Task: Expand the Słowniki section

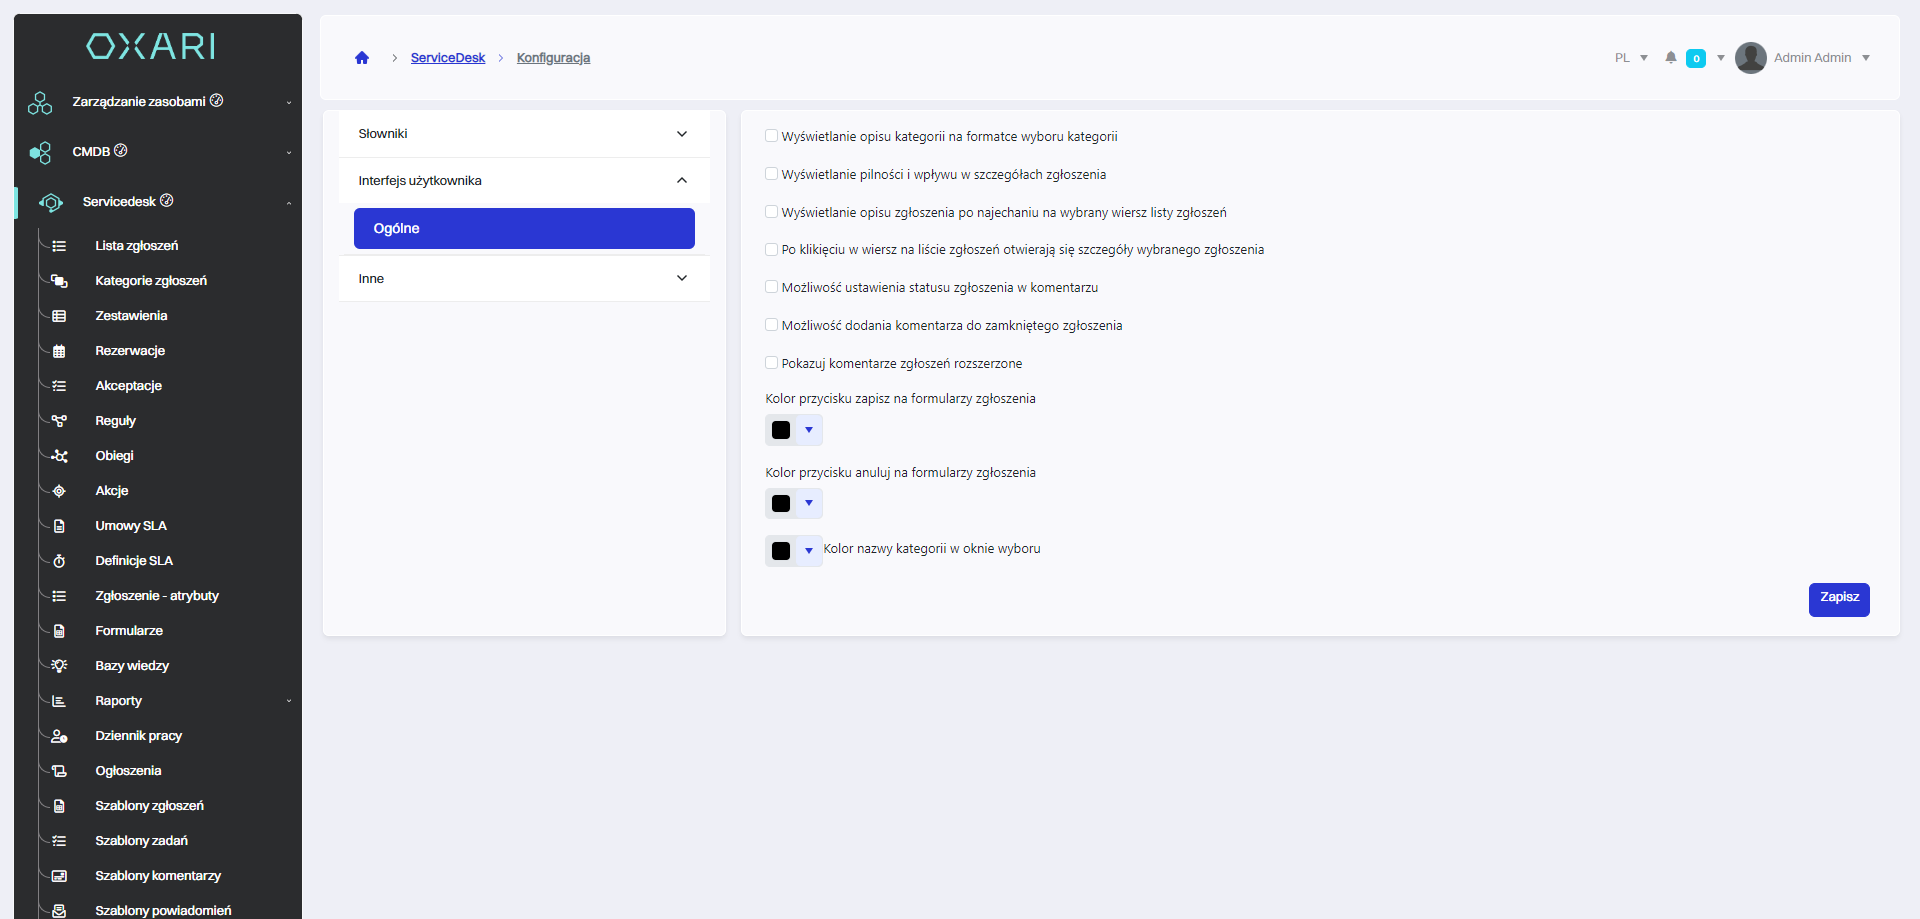Action: (524, 134)
